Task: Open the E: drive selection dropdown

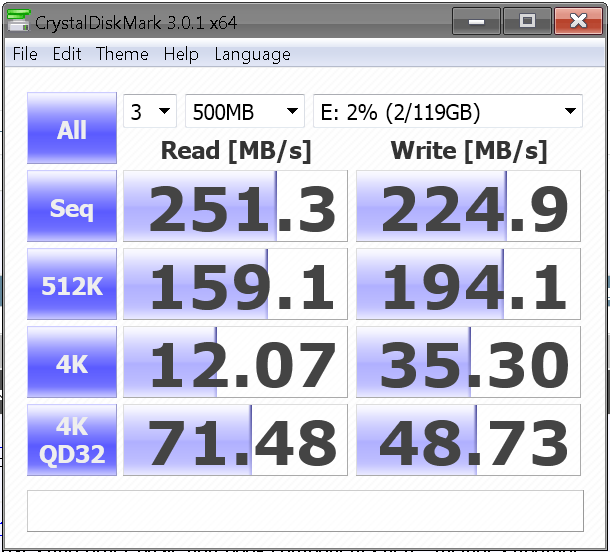Action: [448, 111]
